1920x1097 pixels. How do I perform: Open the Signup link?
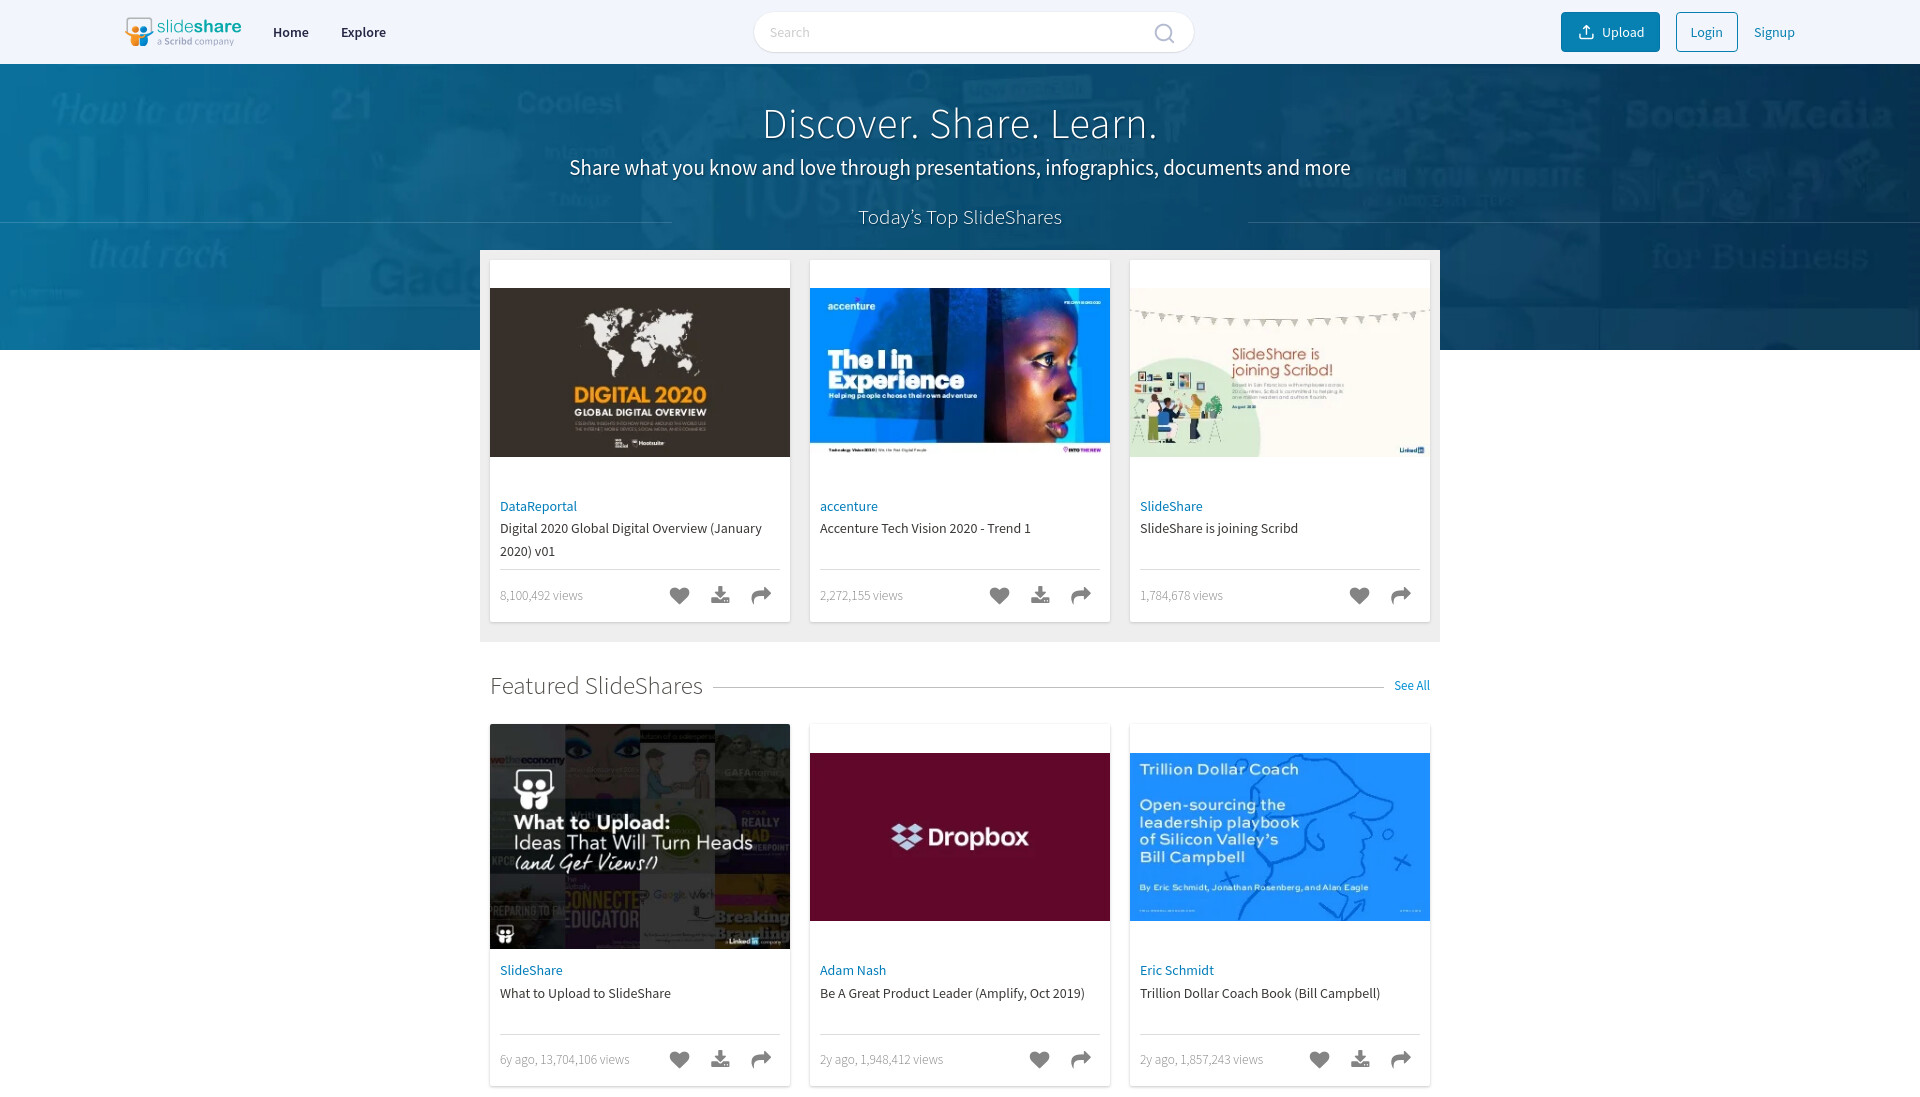point(1774,32)
